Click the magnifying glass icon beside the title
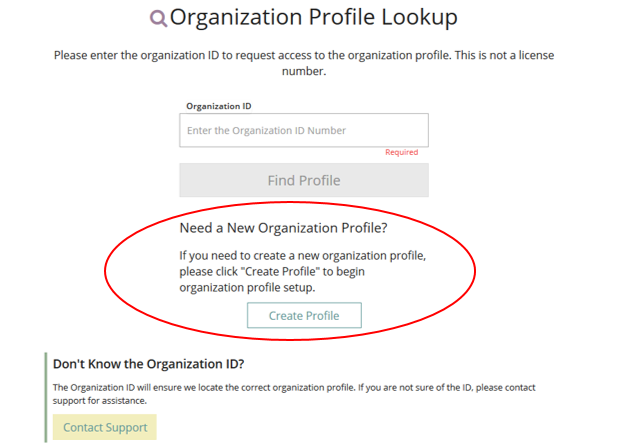This screenshot has height=446, width=621. [x=158, y=18]
